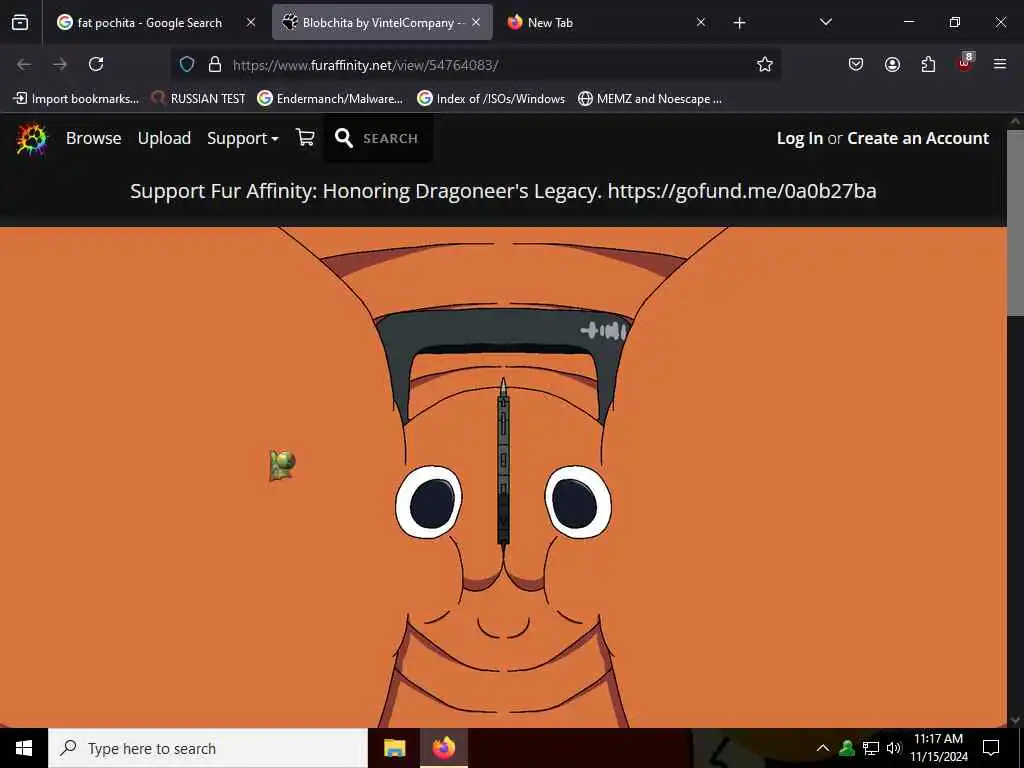Open the clock showing 11:17 AM
Image resolution: width=1024 pixels, height=768 pixels.
(938, 748)
